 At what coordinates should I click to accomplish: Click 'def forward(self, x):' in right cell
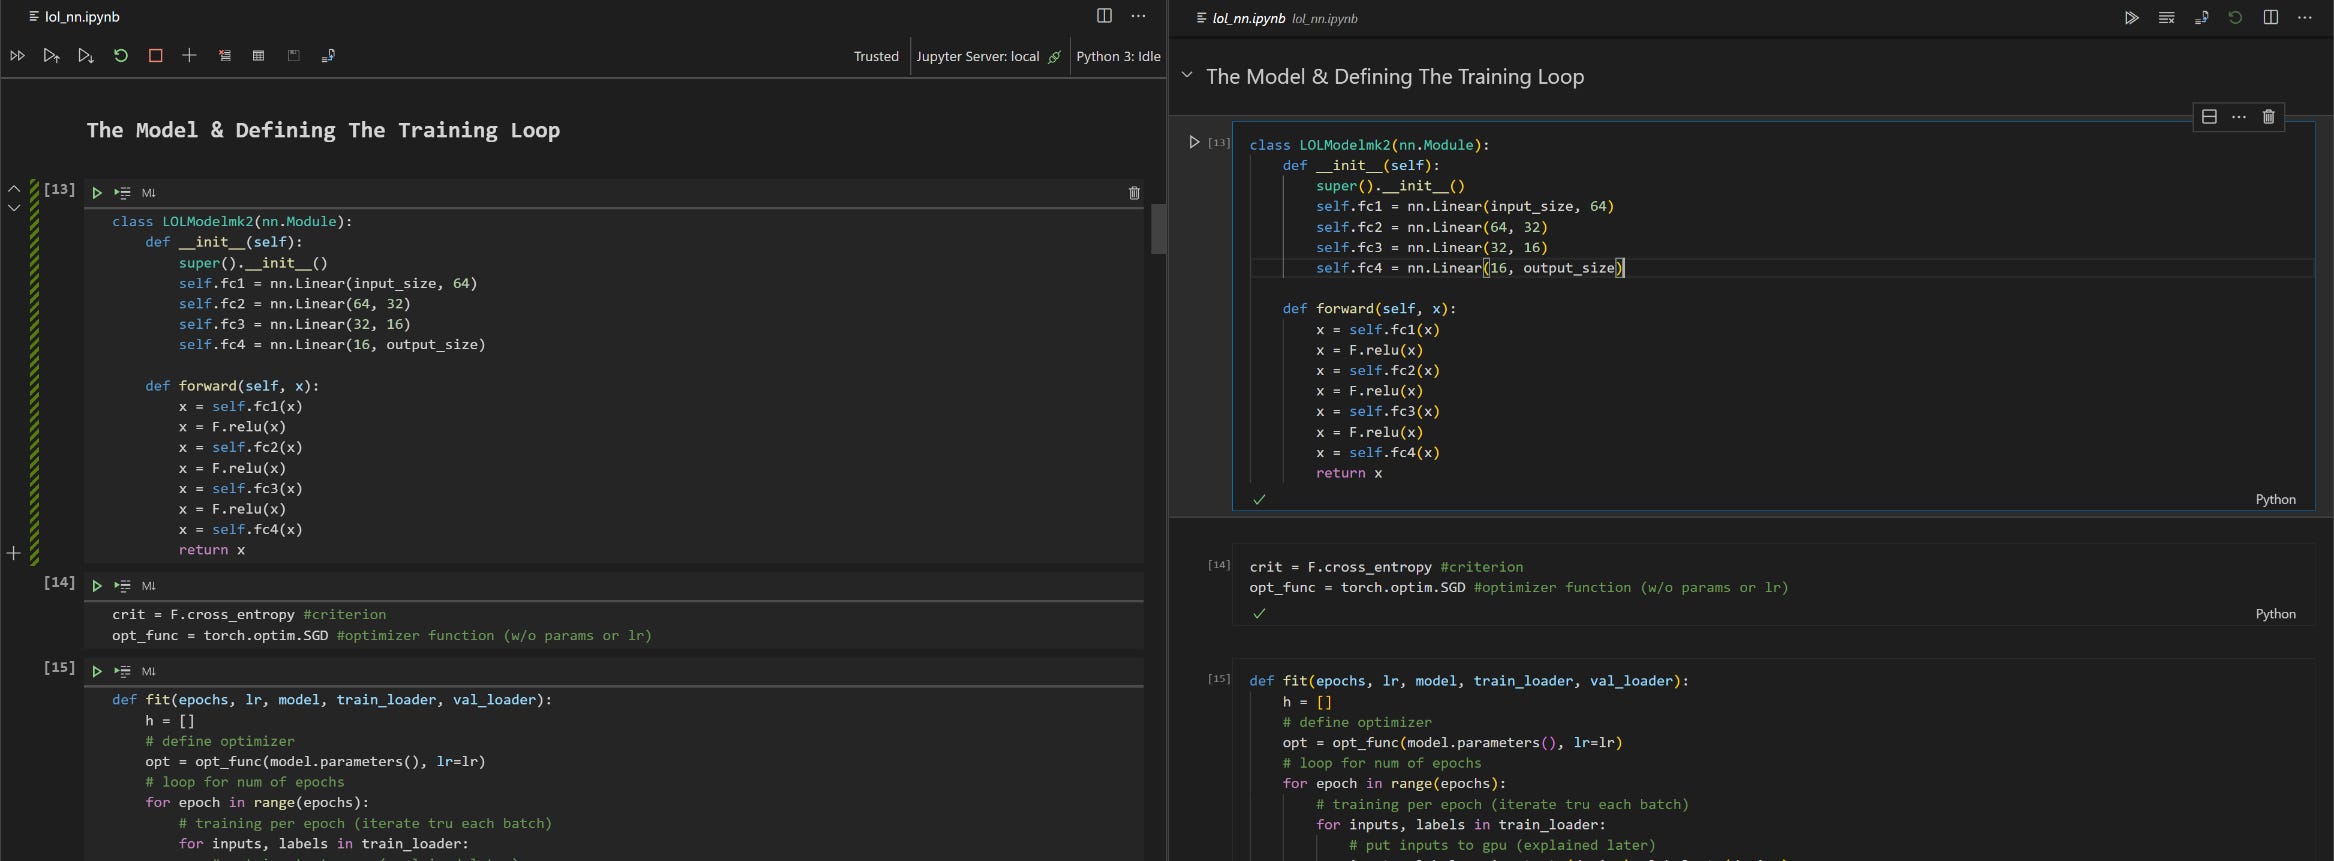click(1369, 309)
